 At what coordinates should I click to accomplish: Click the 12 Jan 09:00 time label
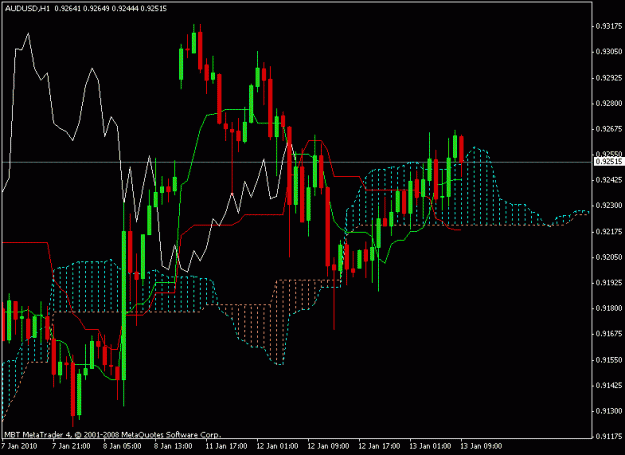click(328, 446)
